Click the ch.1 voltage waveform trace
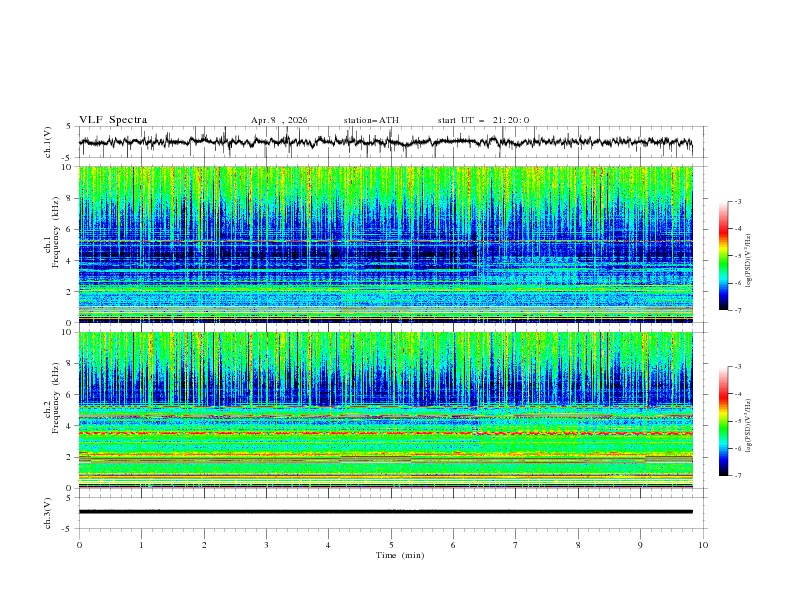The image size is (792, 612). [x=385, y=142]
